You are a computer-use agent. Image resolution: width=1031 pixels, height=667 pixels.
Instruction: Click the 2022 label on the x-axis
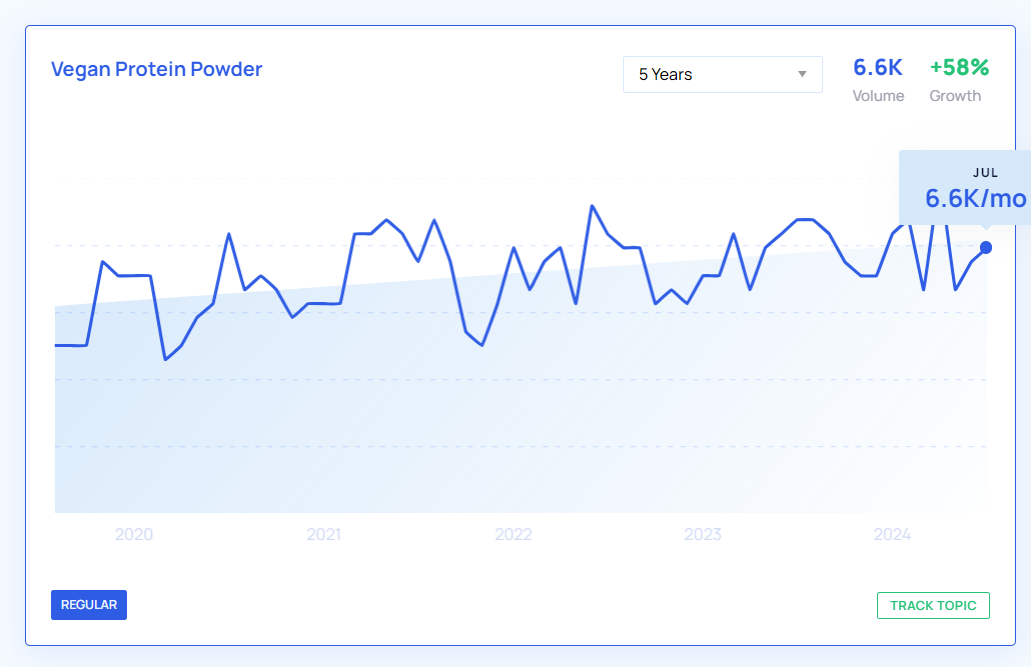click(513, 535)
